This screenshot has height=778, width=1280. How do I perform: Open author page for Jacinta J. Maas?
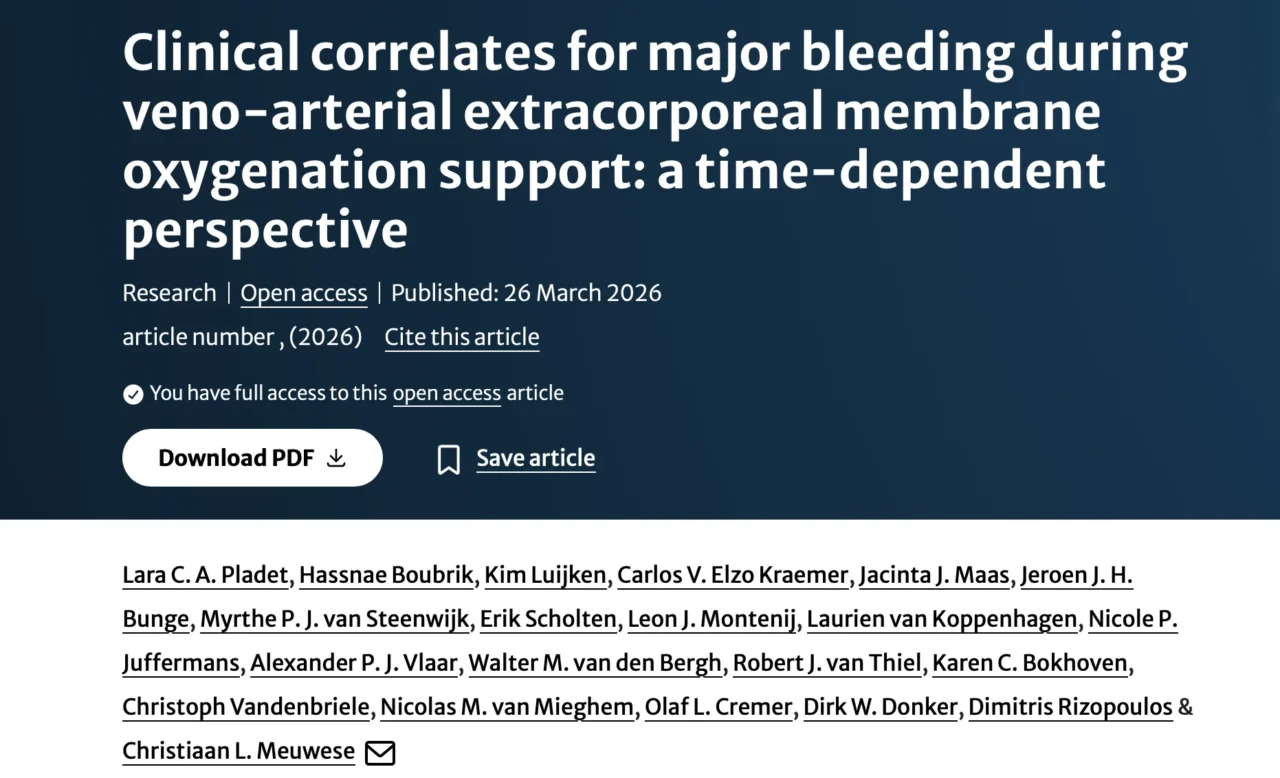pyautogui.click(x=934, y=575)
